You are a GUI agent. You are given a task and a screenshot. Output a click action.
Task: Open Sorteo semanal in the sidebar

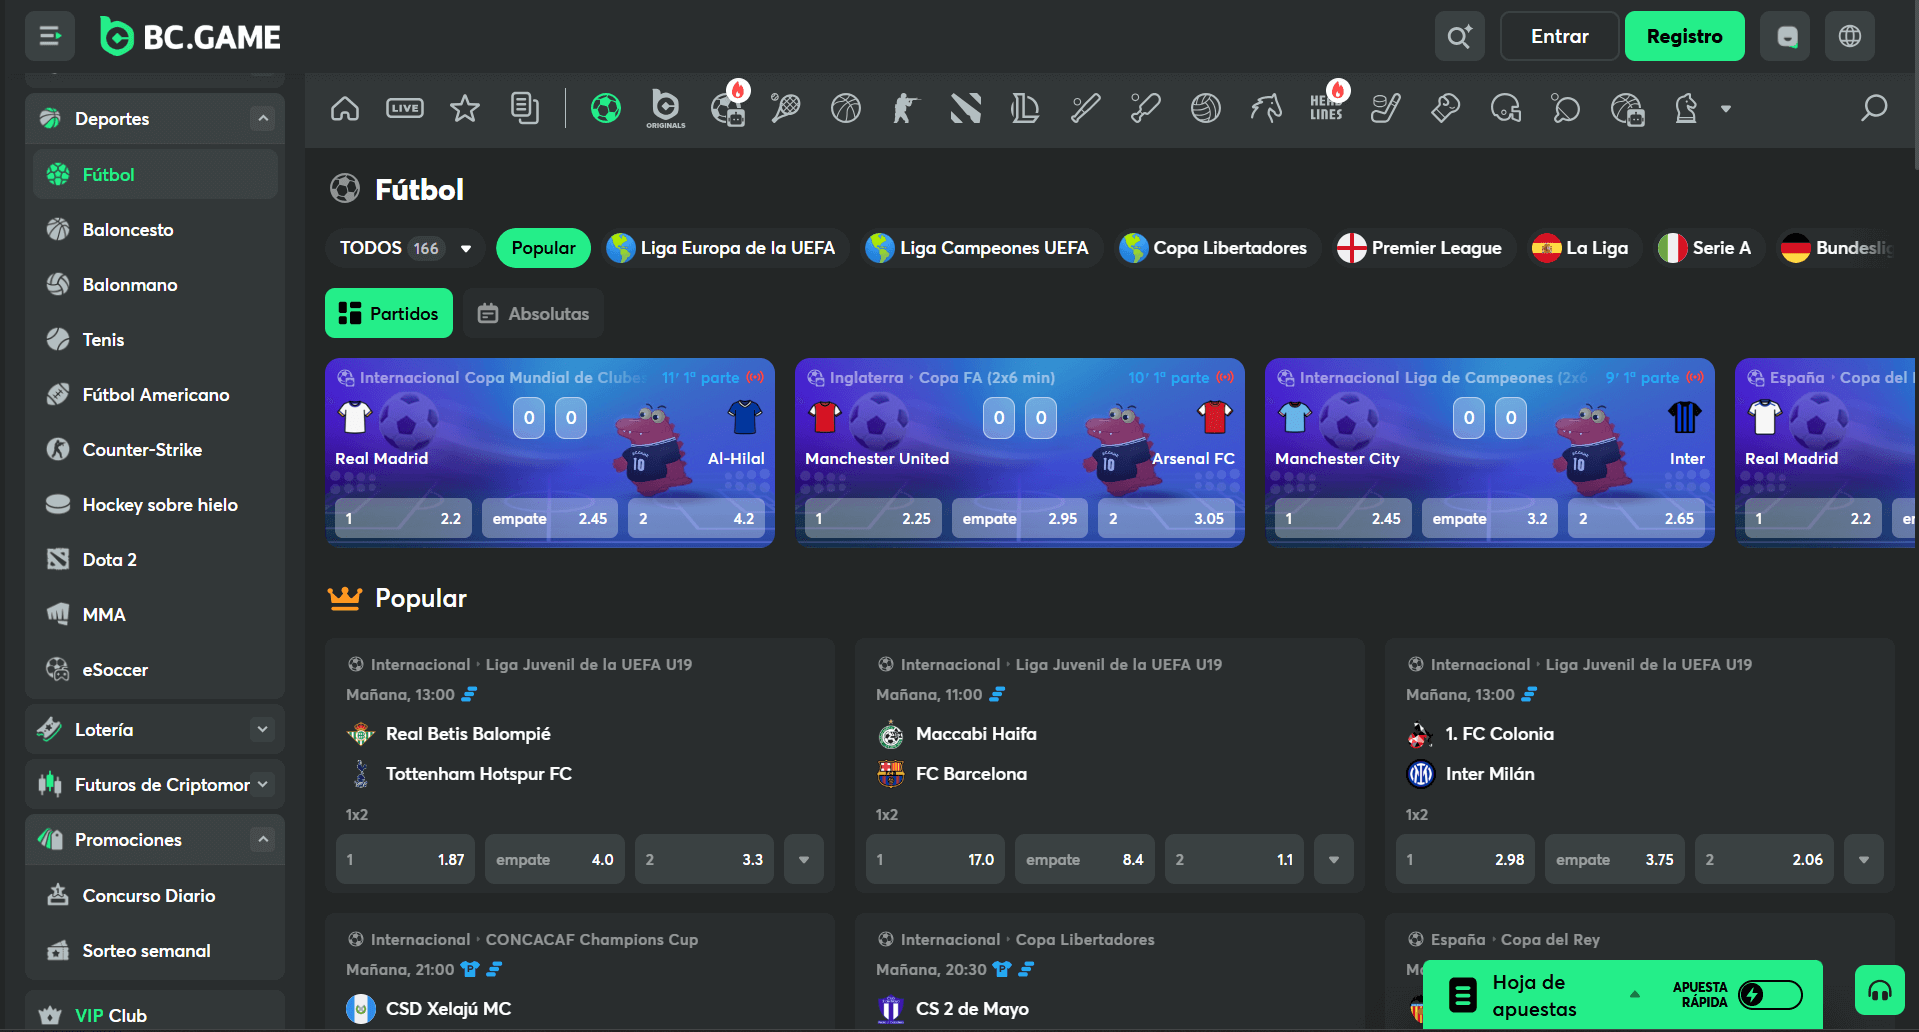(x=155, y=951)
